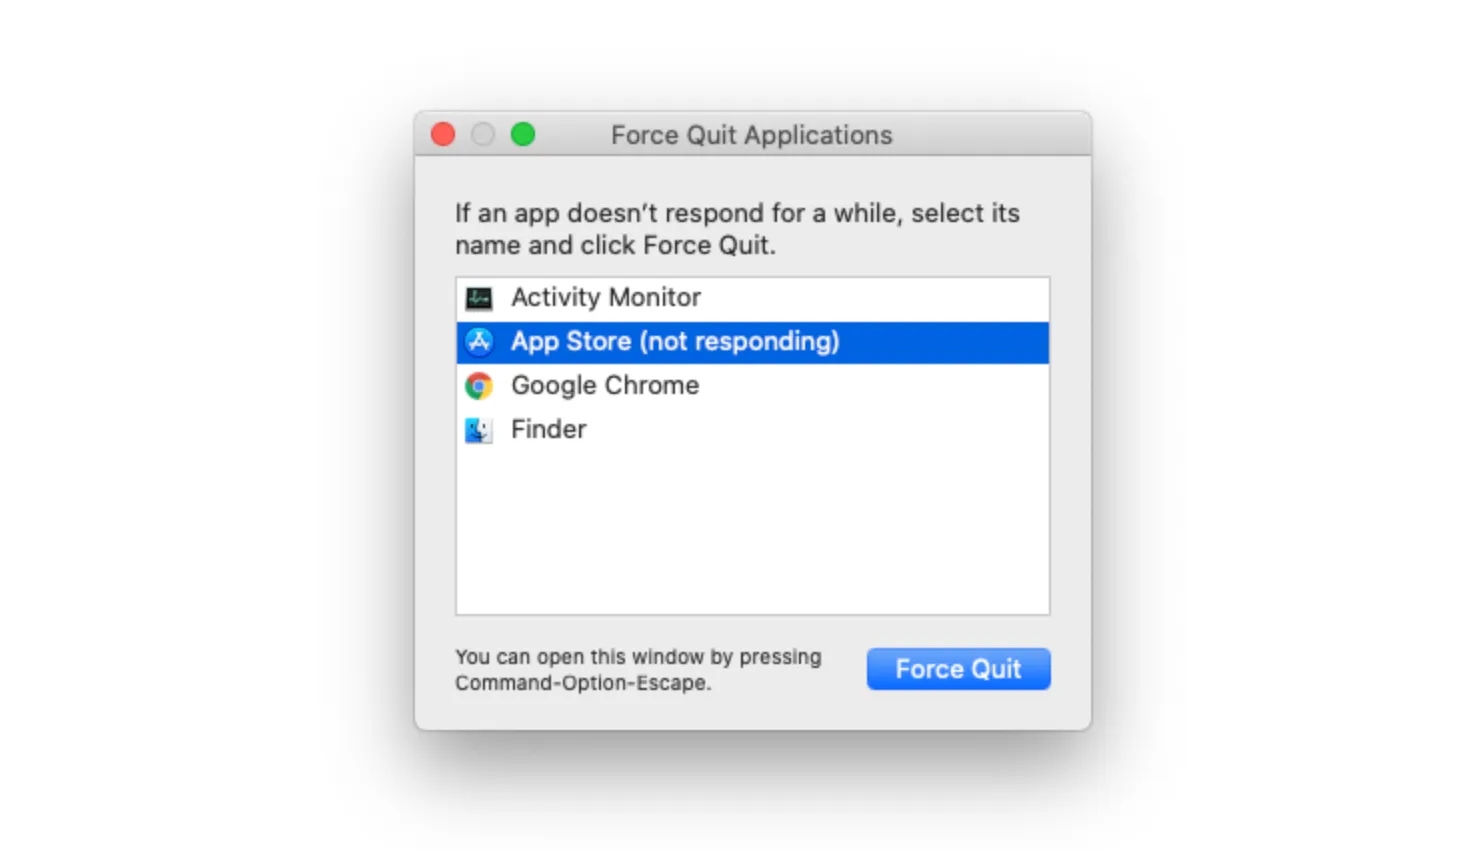Click "name and click Force Quit" instruction line
This screenshot has height=852, width=1482.
[x=615, y=246]
